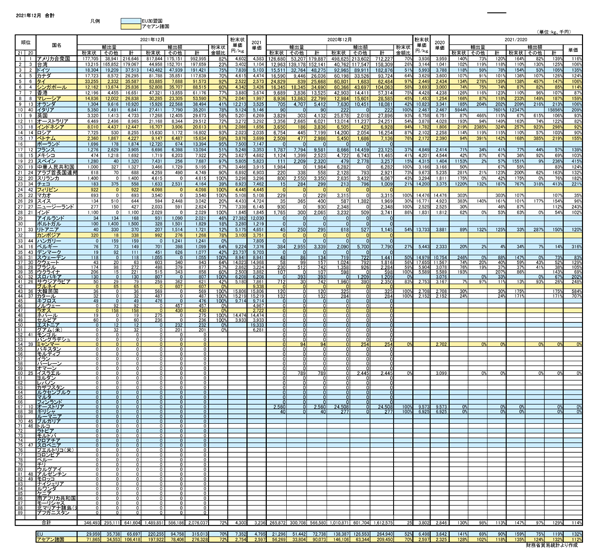Screen dimensions: 600x558
Task: Select the 台湾 country cell
Action: (57, 64)
